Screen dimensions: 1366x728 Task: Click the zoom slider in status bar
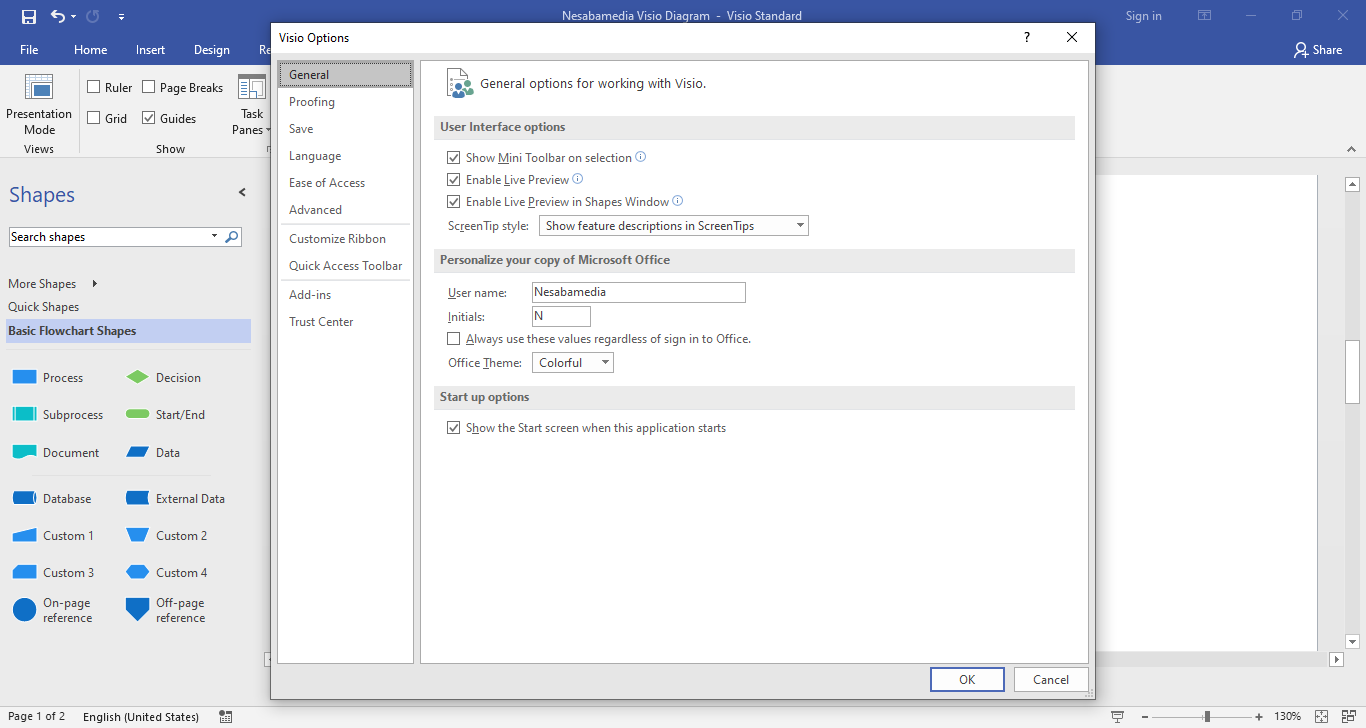(1207, 716)
